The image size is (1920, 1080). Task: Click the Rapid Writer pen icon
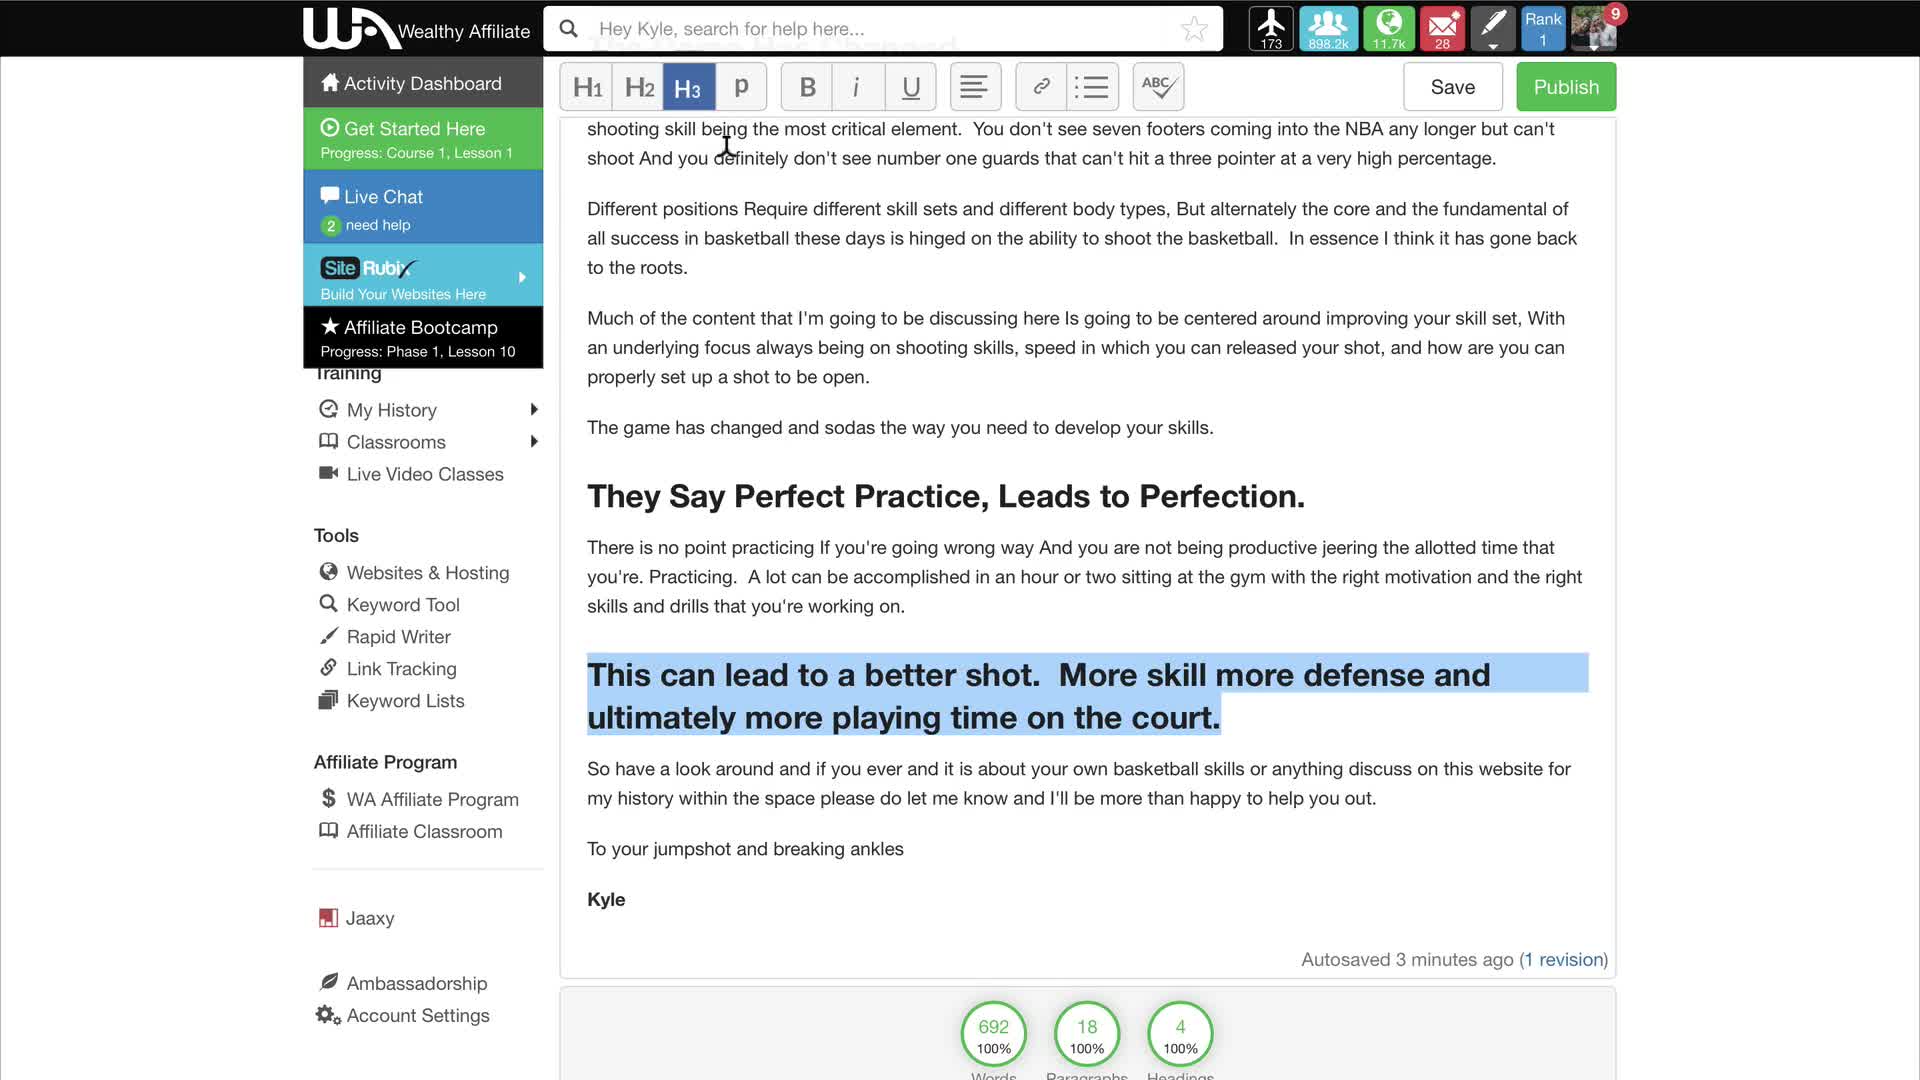[x=328, y=636]
